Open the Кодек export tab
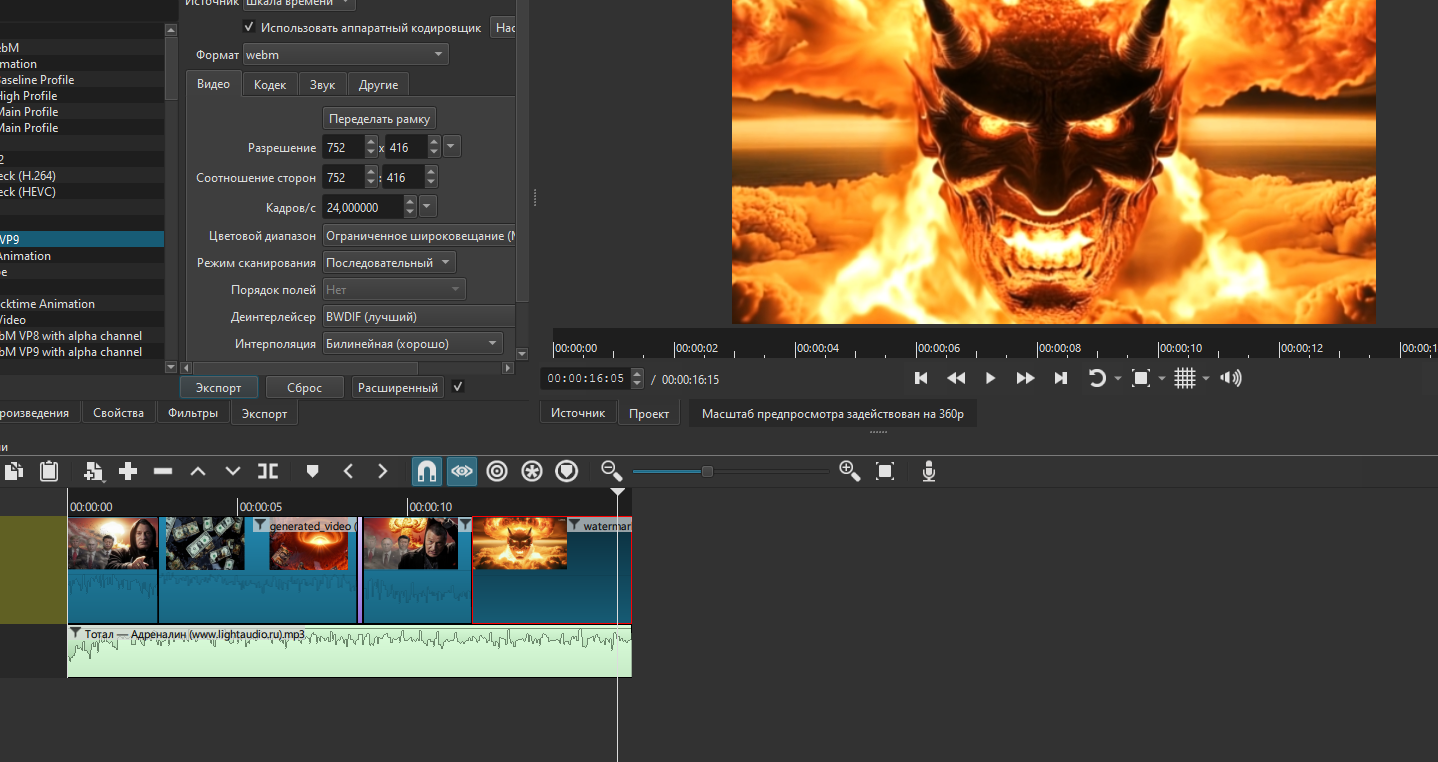 click(270, 85)
